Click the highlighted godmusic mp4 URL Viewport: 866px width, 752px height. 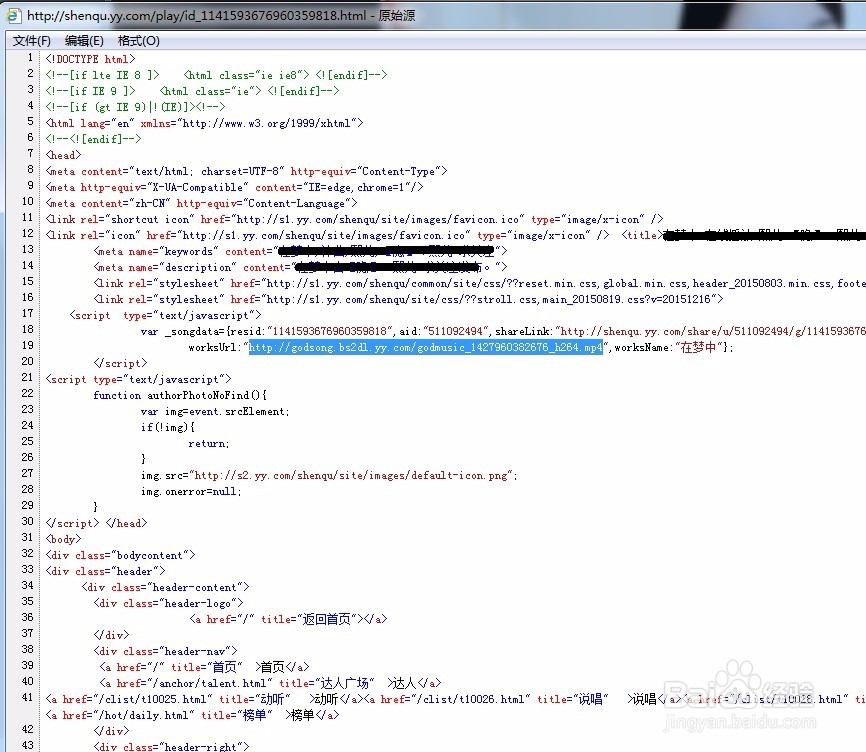425,347
